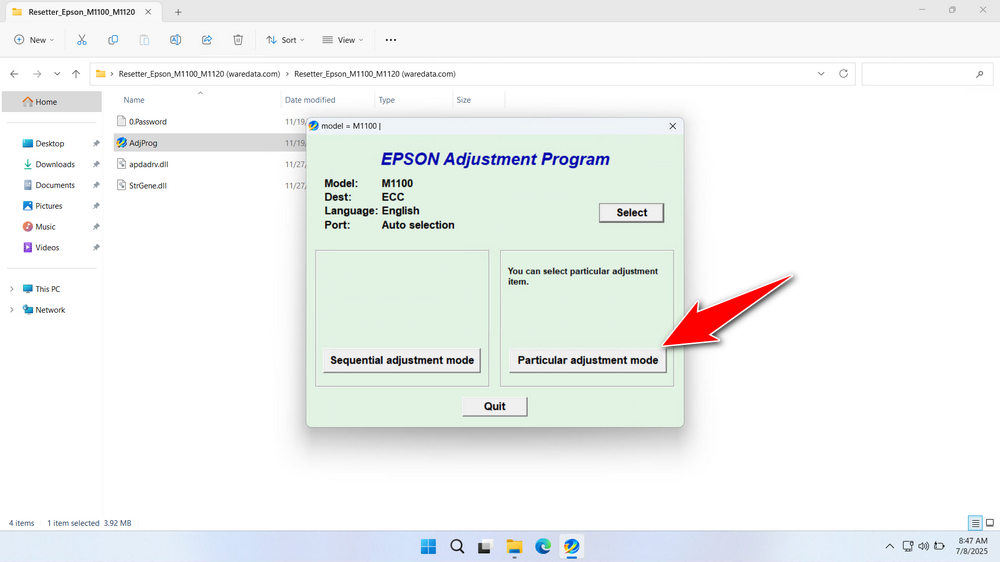Viewport: 1000px width, 562px height.
Task: Close the Resetter_Epson_M1100_M1120 tab
Action: pyautogui.click(x=148, y=12)
